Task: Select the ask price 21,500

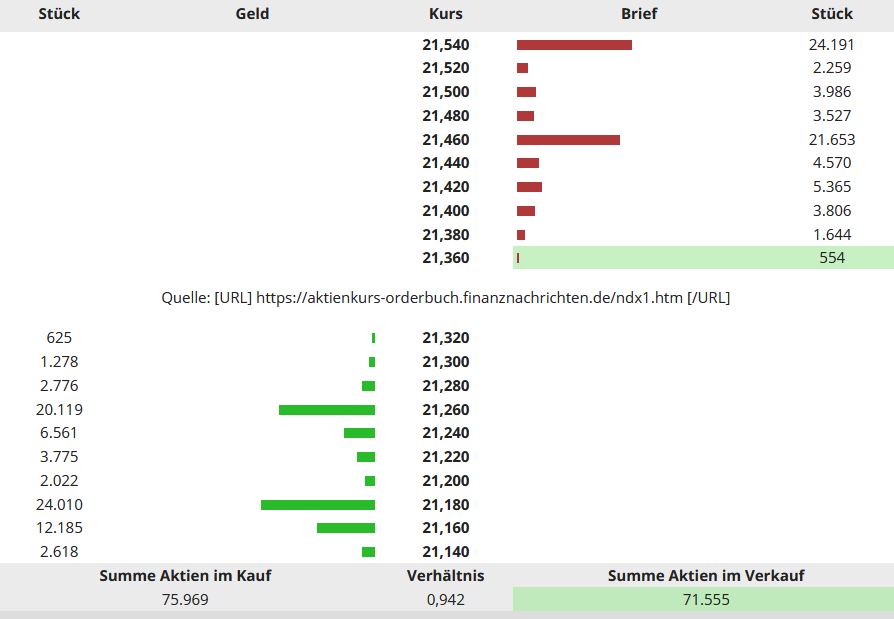Action: [x=446, y=92]
